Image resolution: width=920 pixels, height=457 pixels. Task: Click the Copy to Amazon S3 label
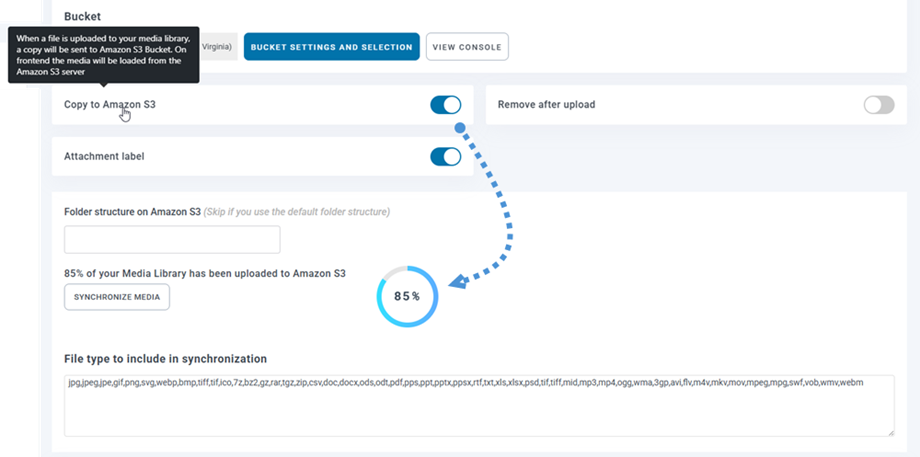tap(103, 104)
